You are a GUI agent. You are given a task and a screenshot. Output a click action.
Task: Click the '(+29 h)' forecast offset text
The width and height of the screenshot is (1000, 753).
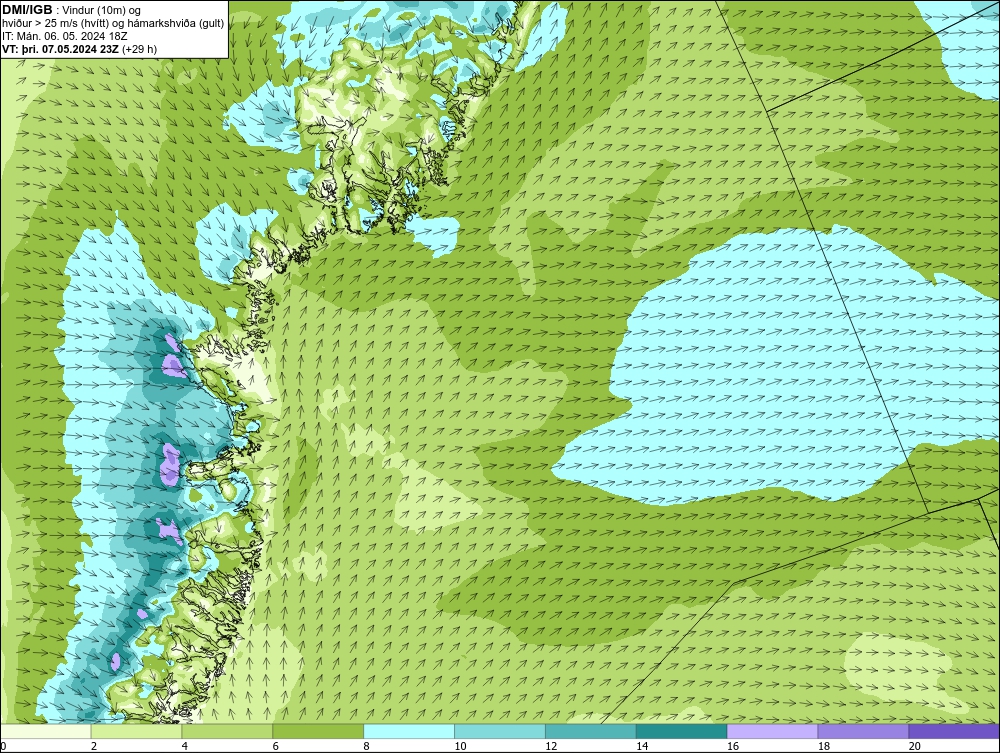point(139,48)
